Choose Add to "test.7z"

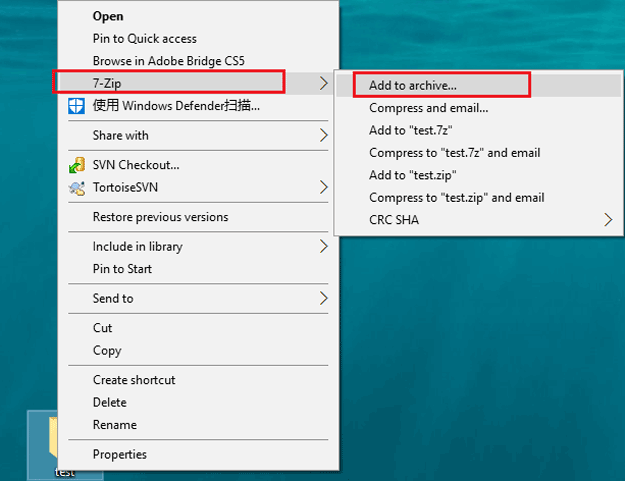[479, 130]
